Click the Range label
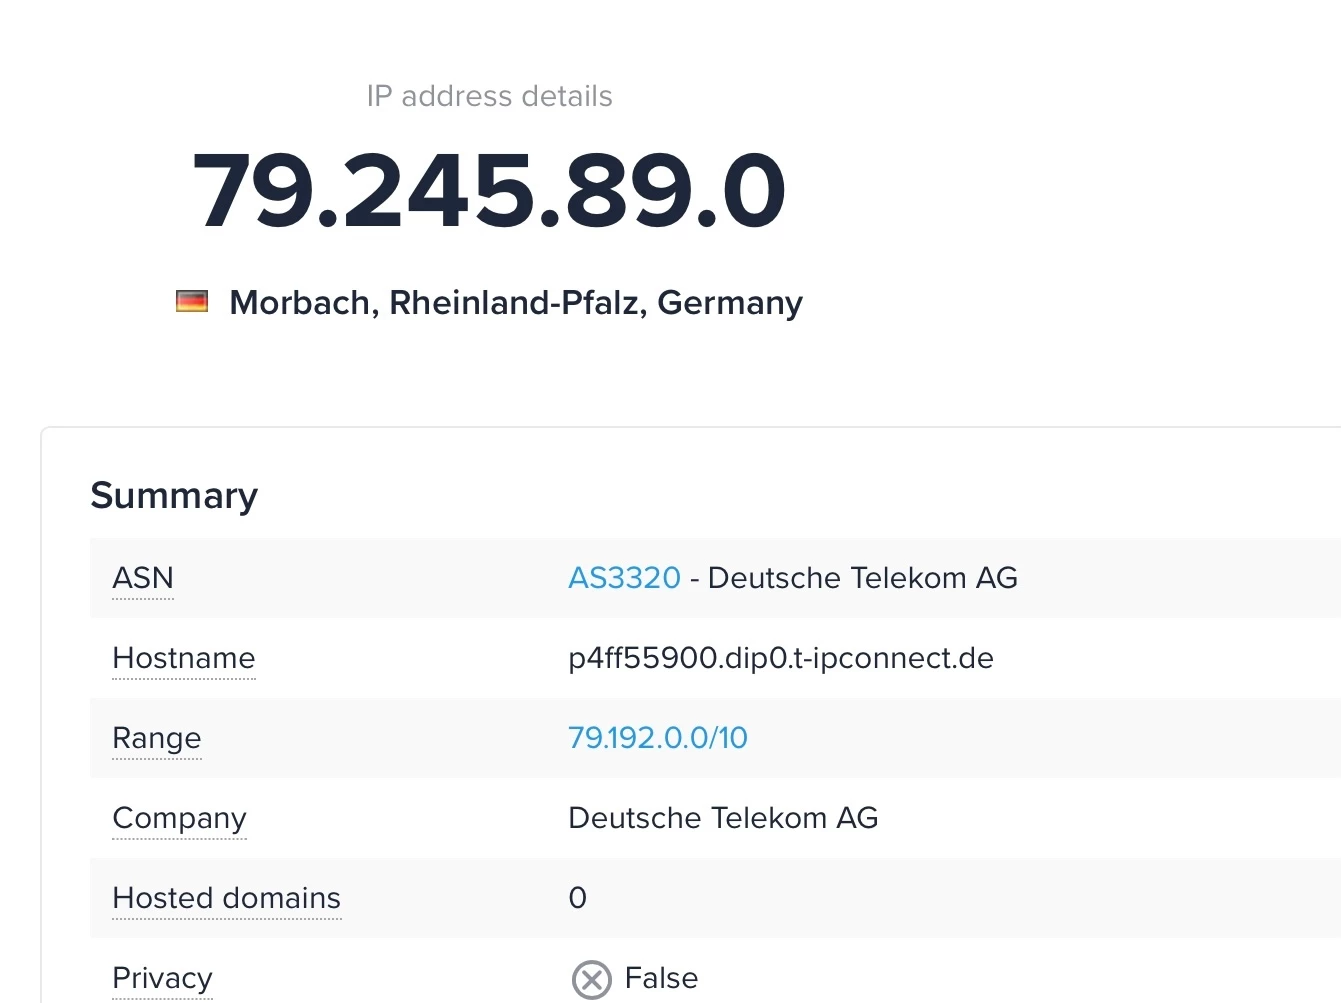The image size is (1341, 1003). 157,738
